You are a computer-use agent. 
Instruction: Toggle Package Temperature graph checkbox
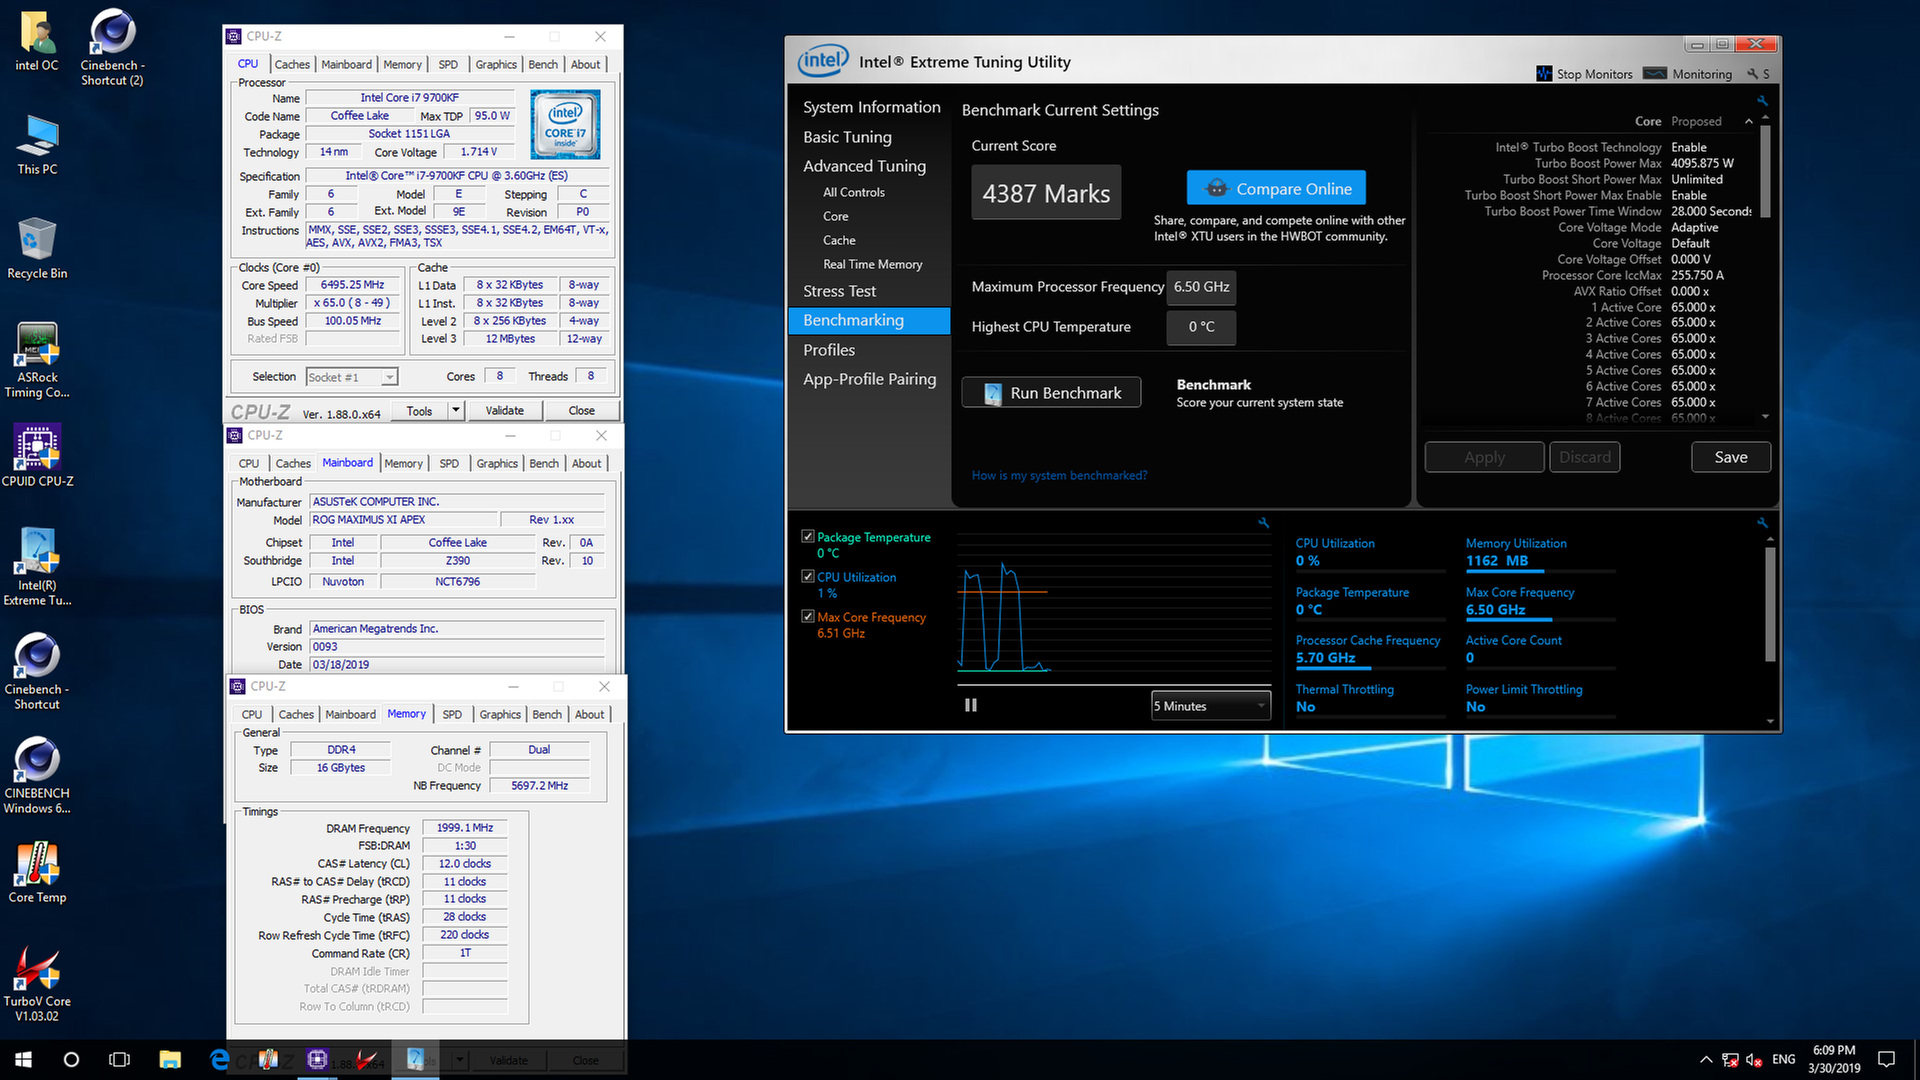[808, 537]
